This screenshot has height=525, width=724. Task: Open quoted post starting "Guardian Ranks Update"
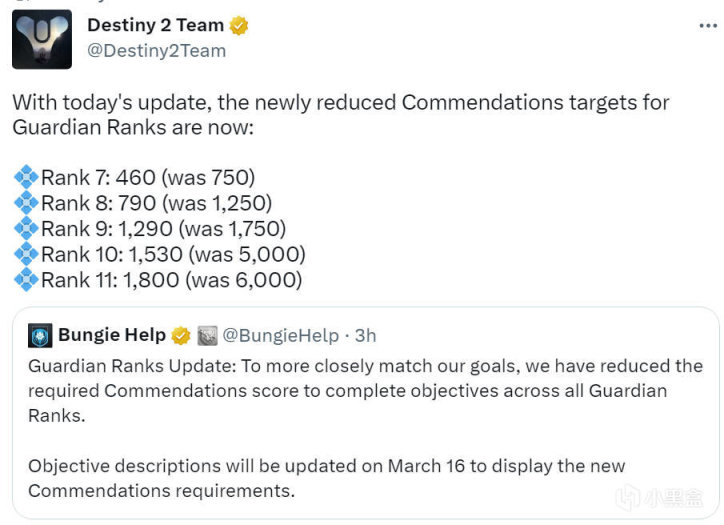tap(365, 391)
